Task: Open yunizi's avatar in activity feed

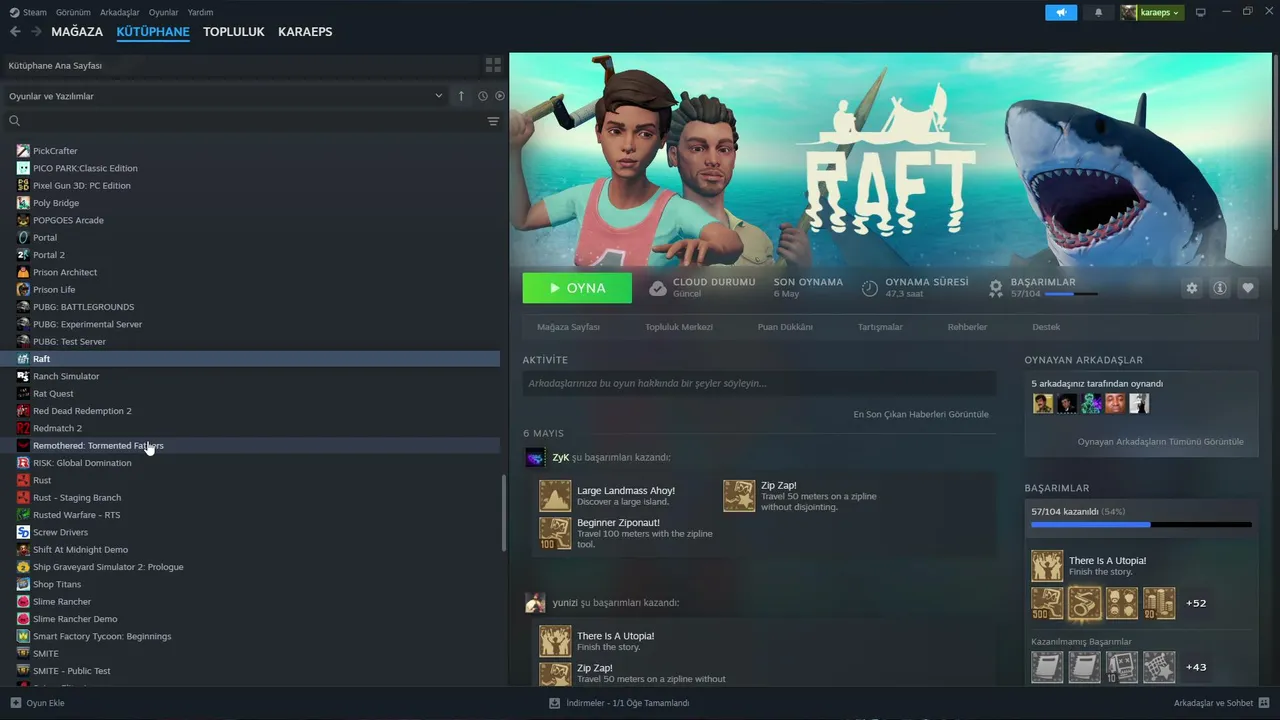Action: [535, 603]
